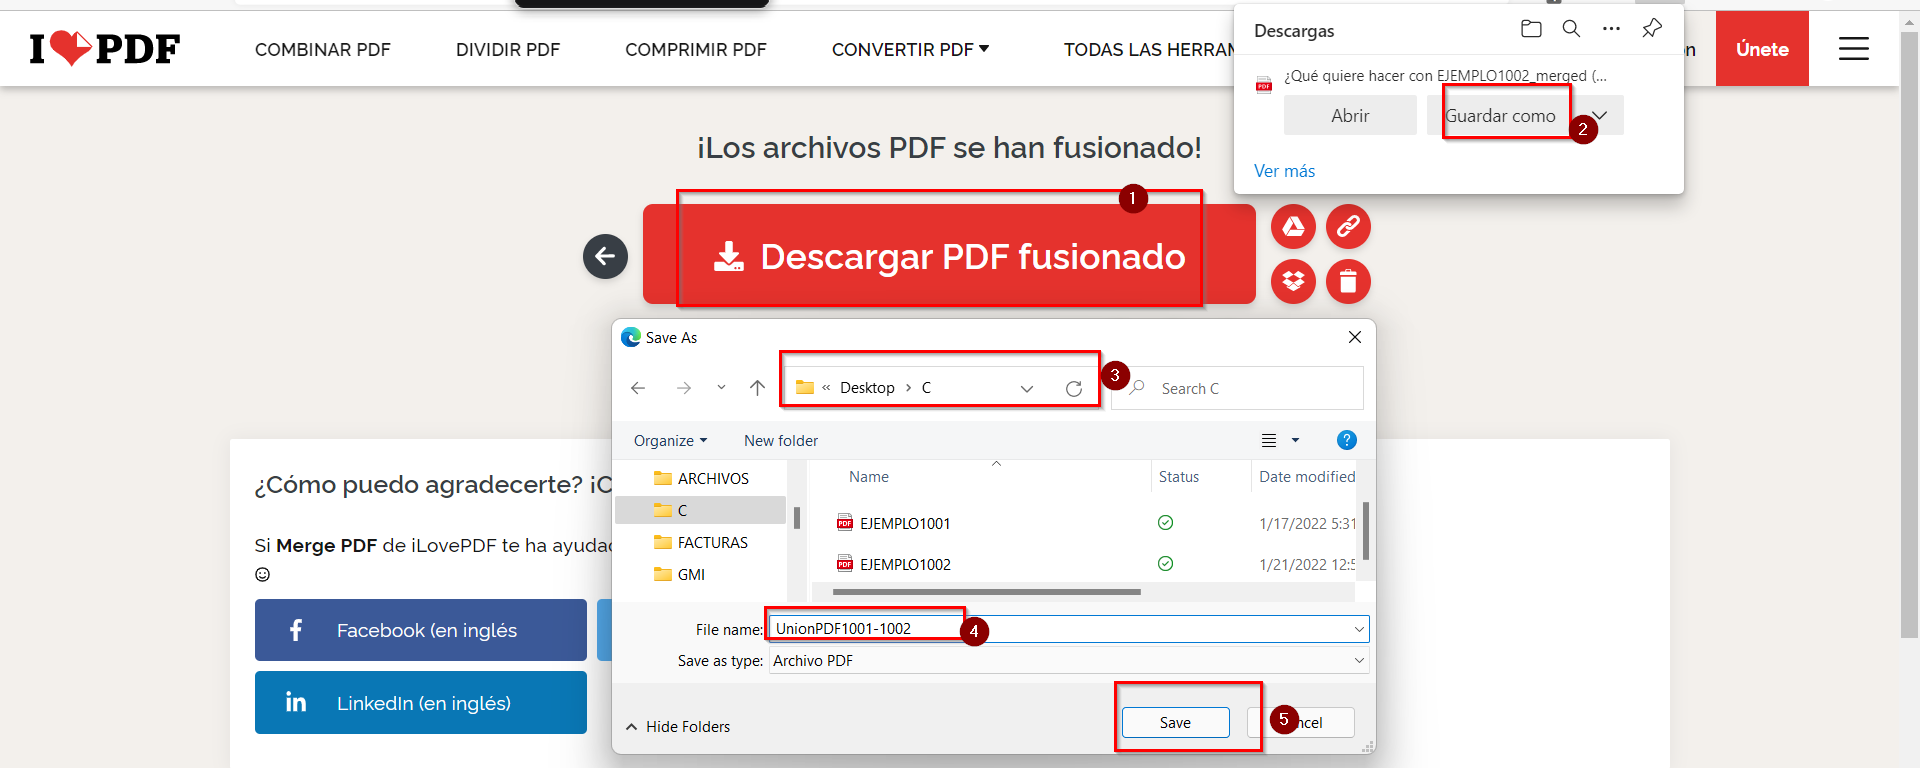Image resolution: width=1920 pixels, height=768 pixels.
Task: Open COMPRIMIR PDF menu item
Action: click(x=696, y=49)
